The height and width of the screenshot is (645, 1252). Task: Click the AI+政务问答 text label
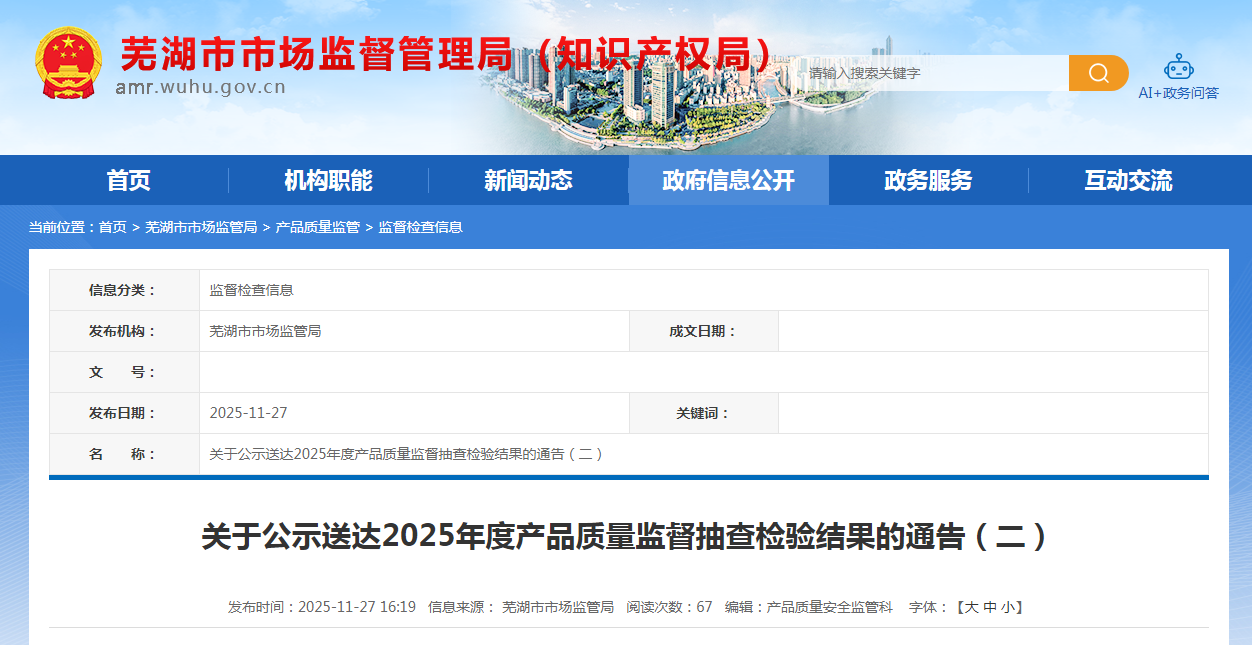click(1178, 93)
